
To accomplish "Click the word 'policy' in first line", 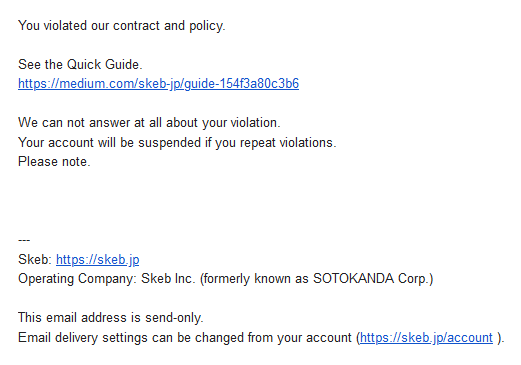I will [x=205, y=26].
